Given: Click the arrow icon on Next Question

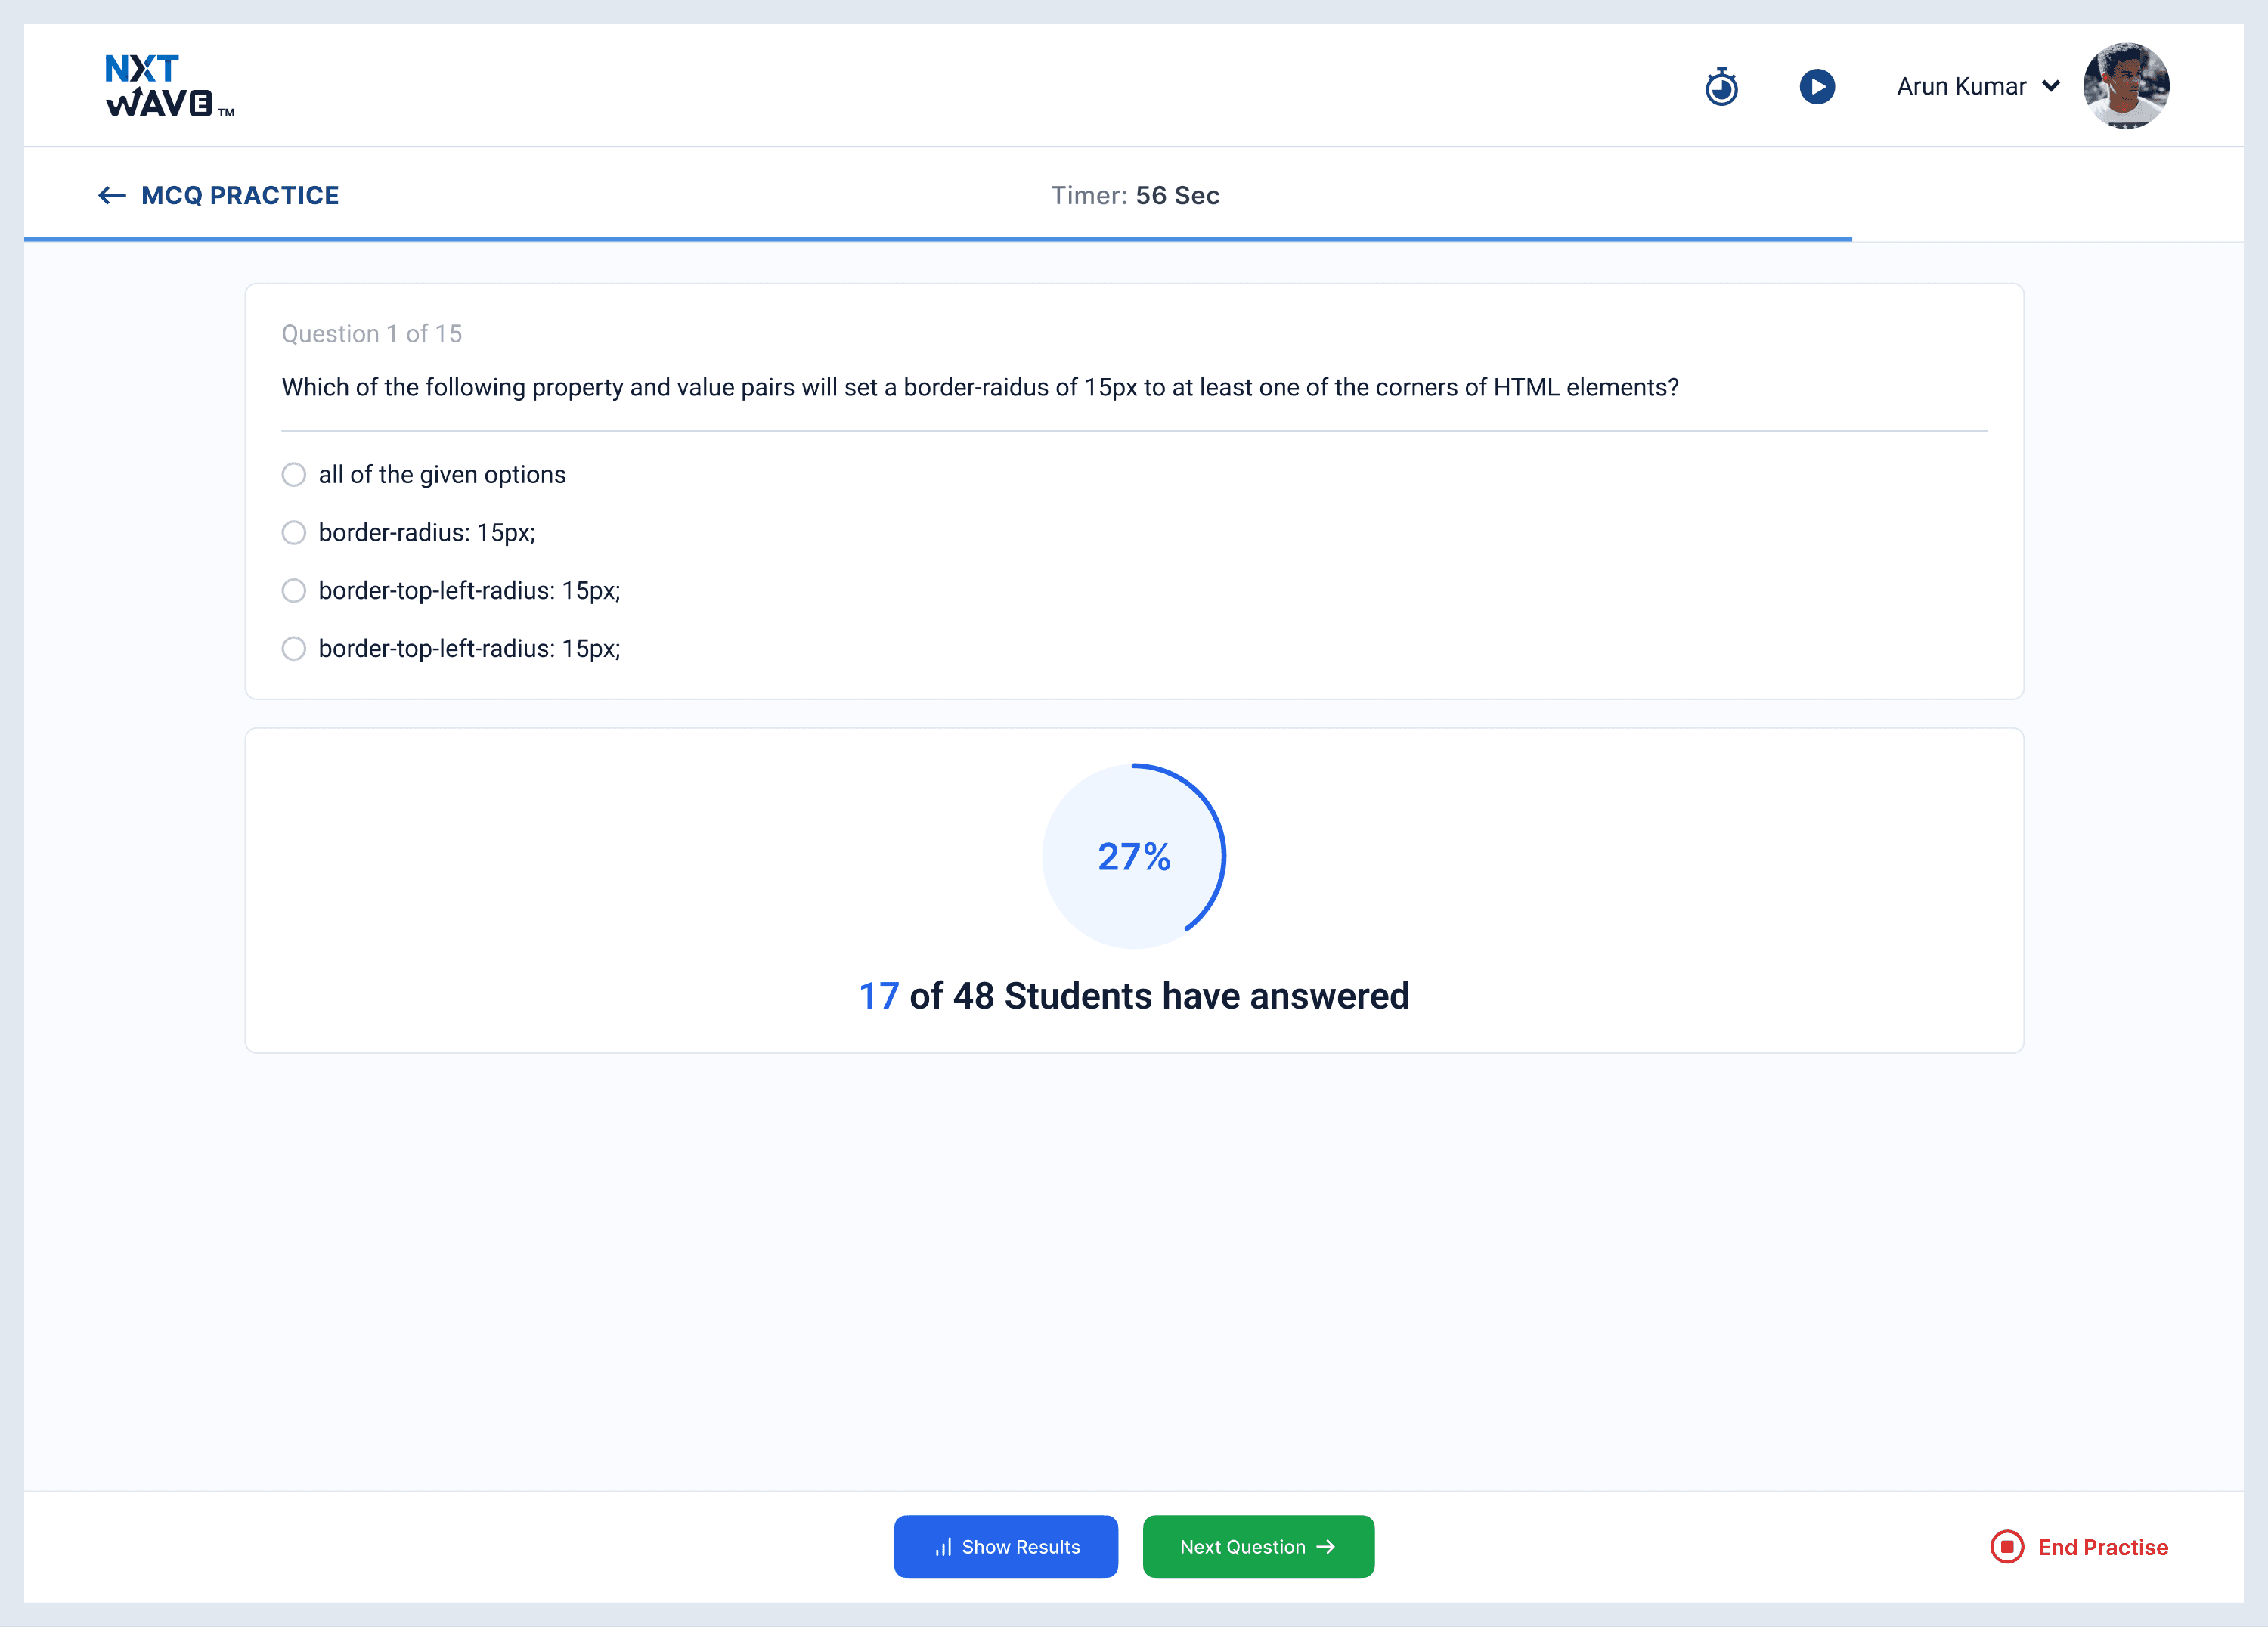Looking at the screenshot, I should click(1327, 1546).
